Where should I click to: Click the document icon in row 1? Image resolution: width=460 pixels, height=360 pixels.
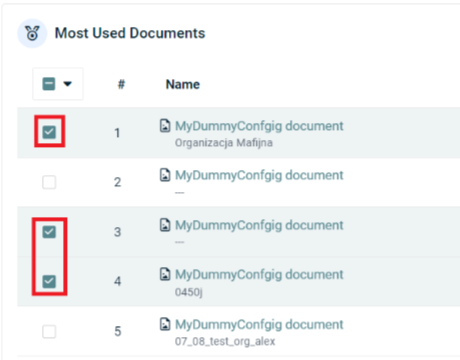165,126
